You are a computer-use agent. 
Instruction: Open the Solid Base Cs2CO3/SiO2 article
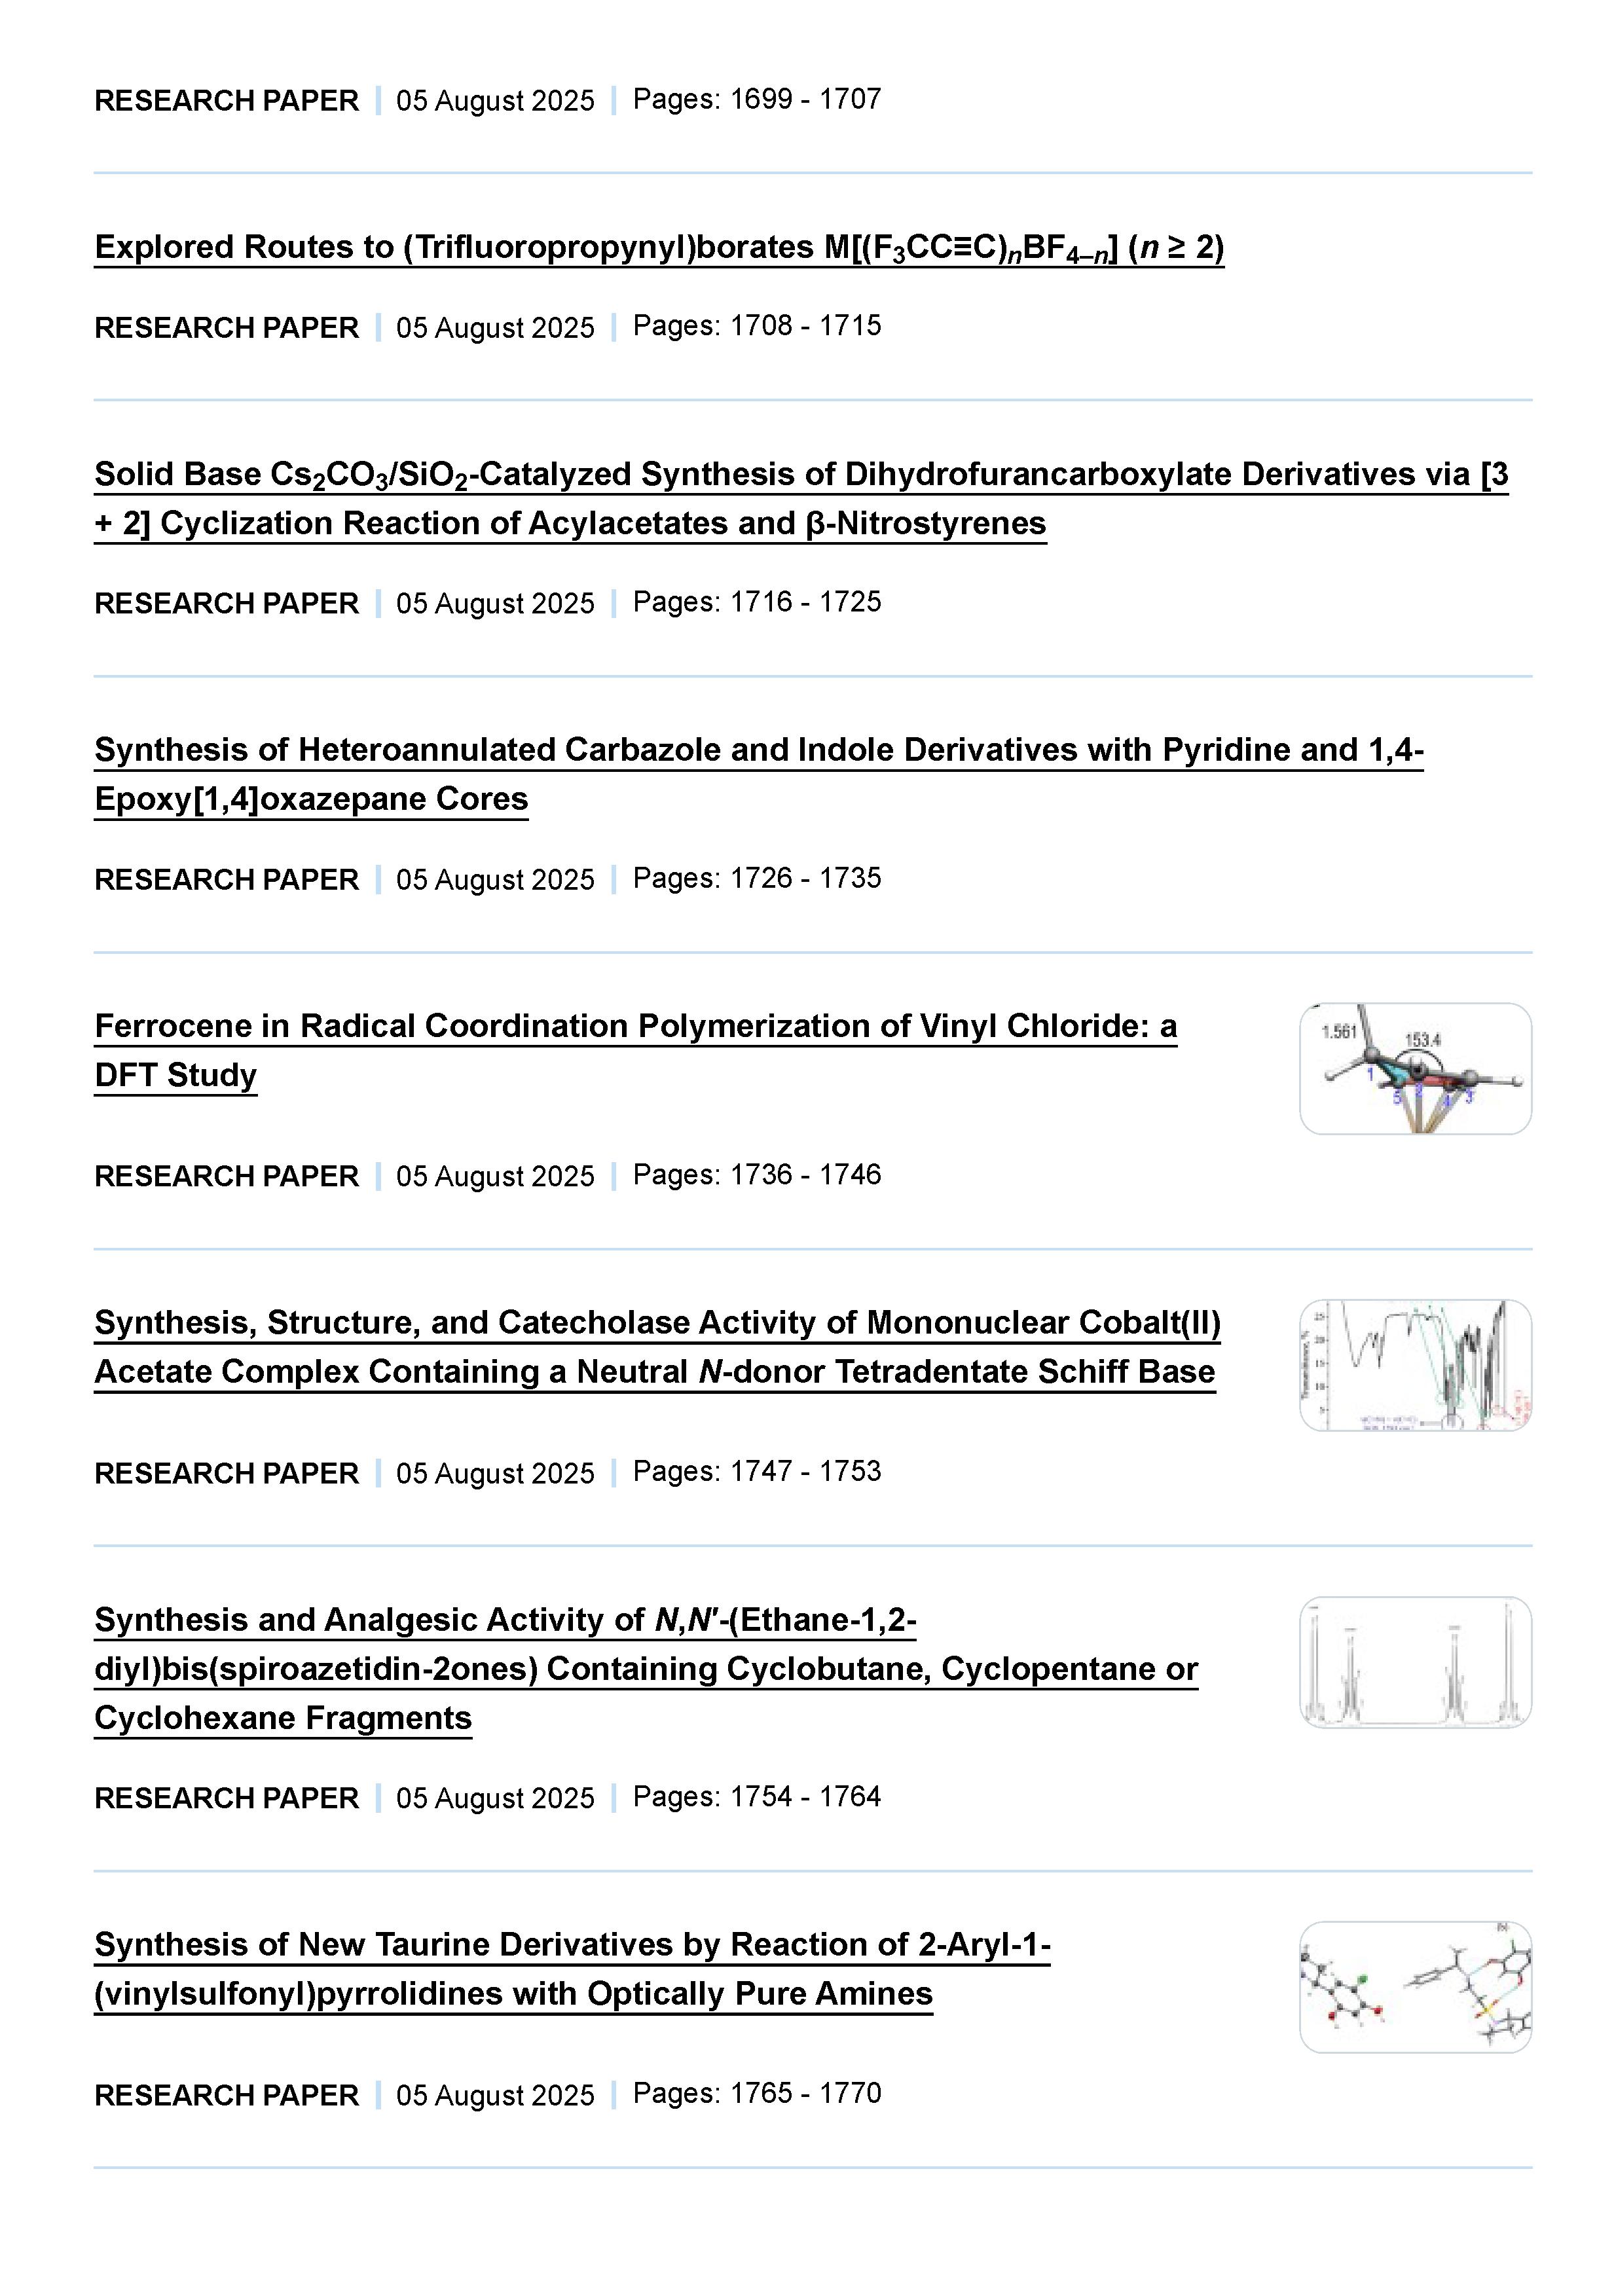(x=800, y=474)
